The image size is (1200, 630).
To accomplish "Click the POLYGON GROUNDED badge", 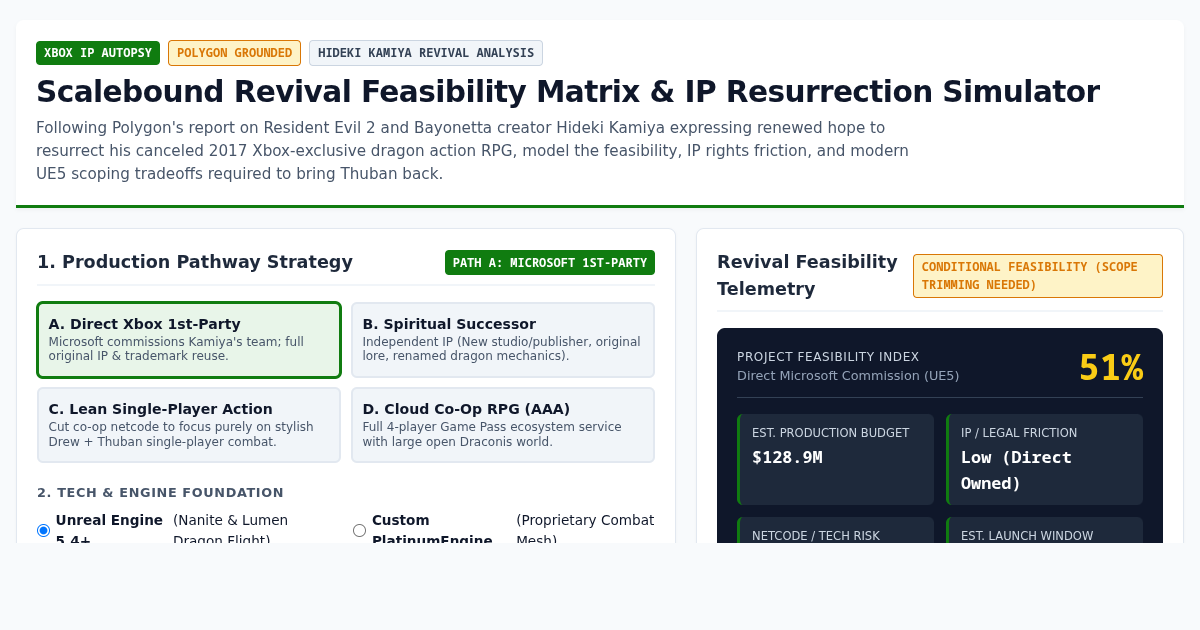I will 234,53.
